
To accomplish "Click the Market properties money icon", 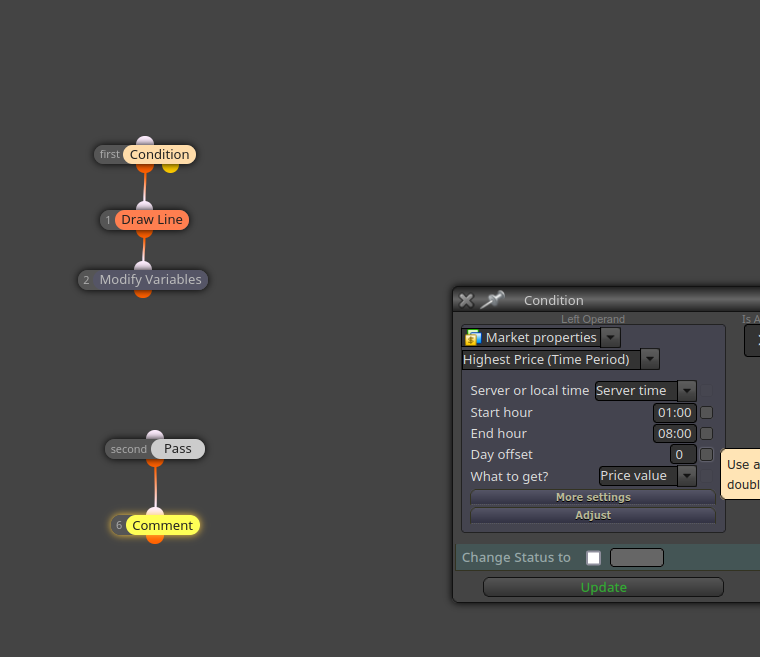I will click(473, 337).
